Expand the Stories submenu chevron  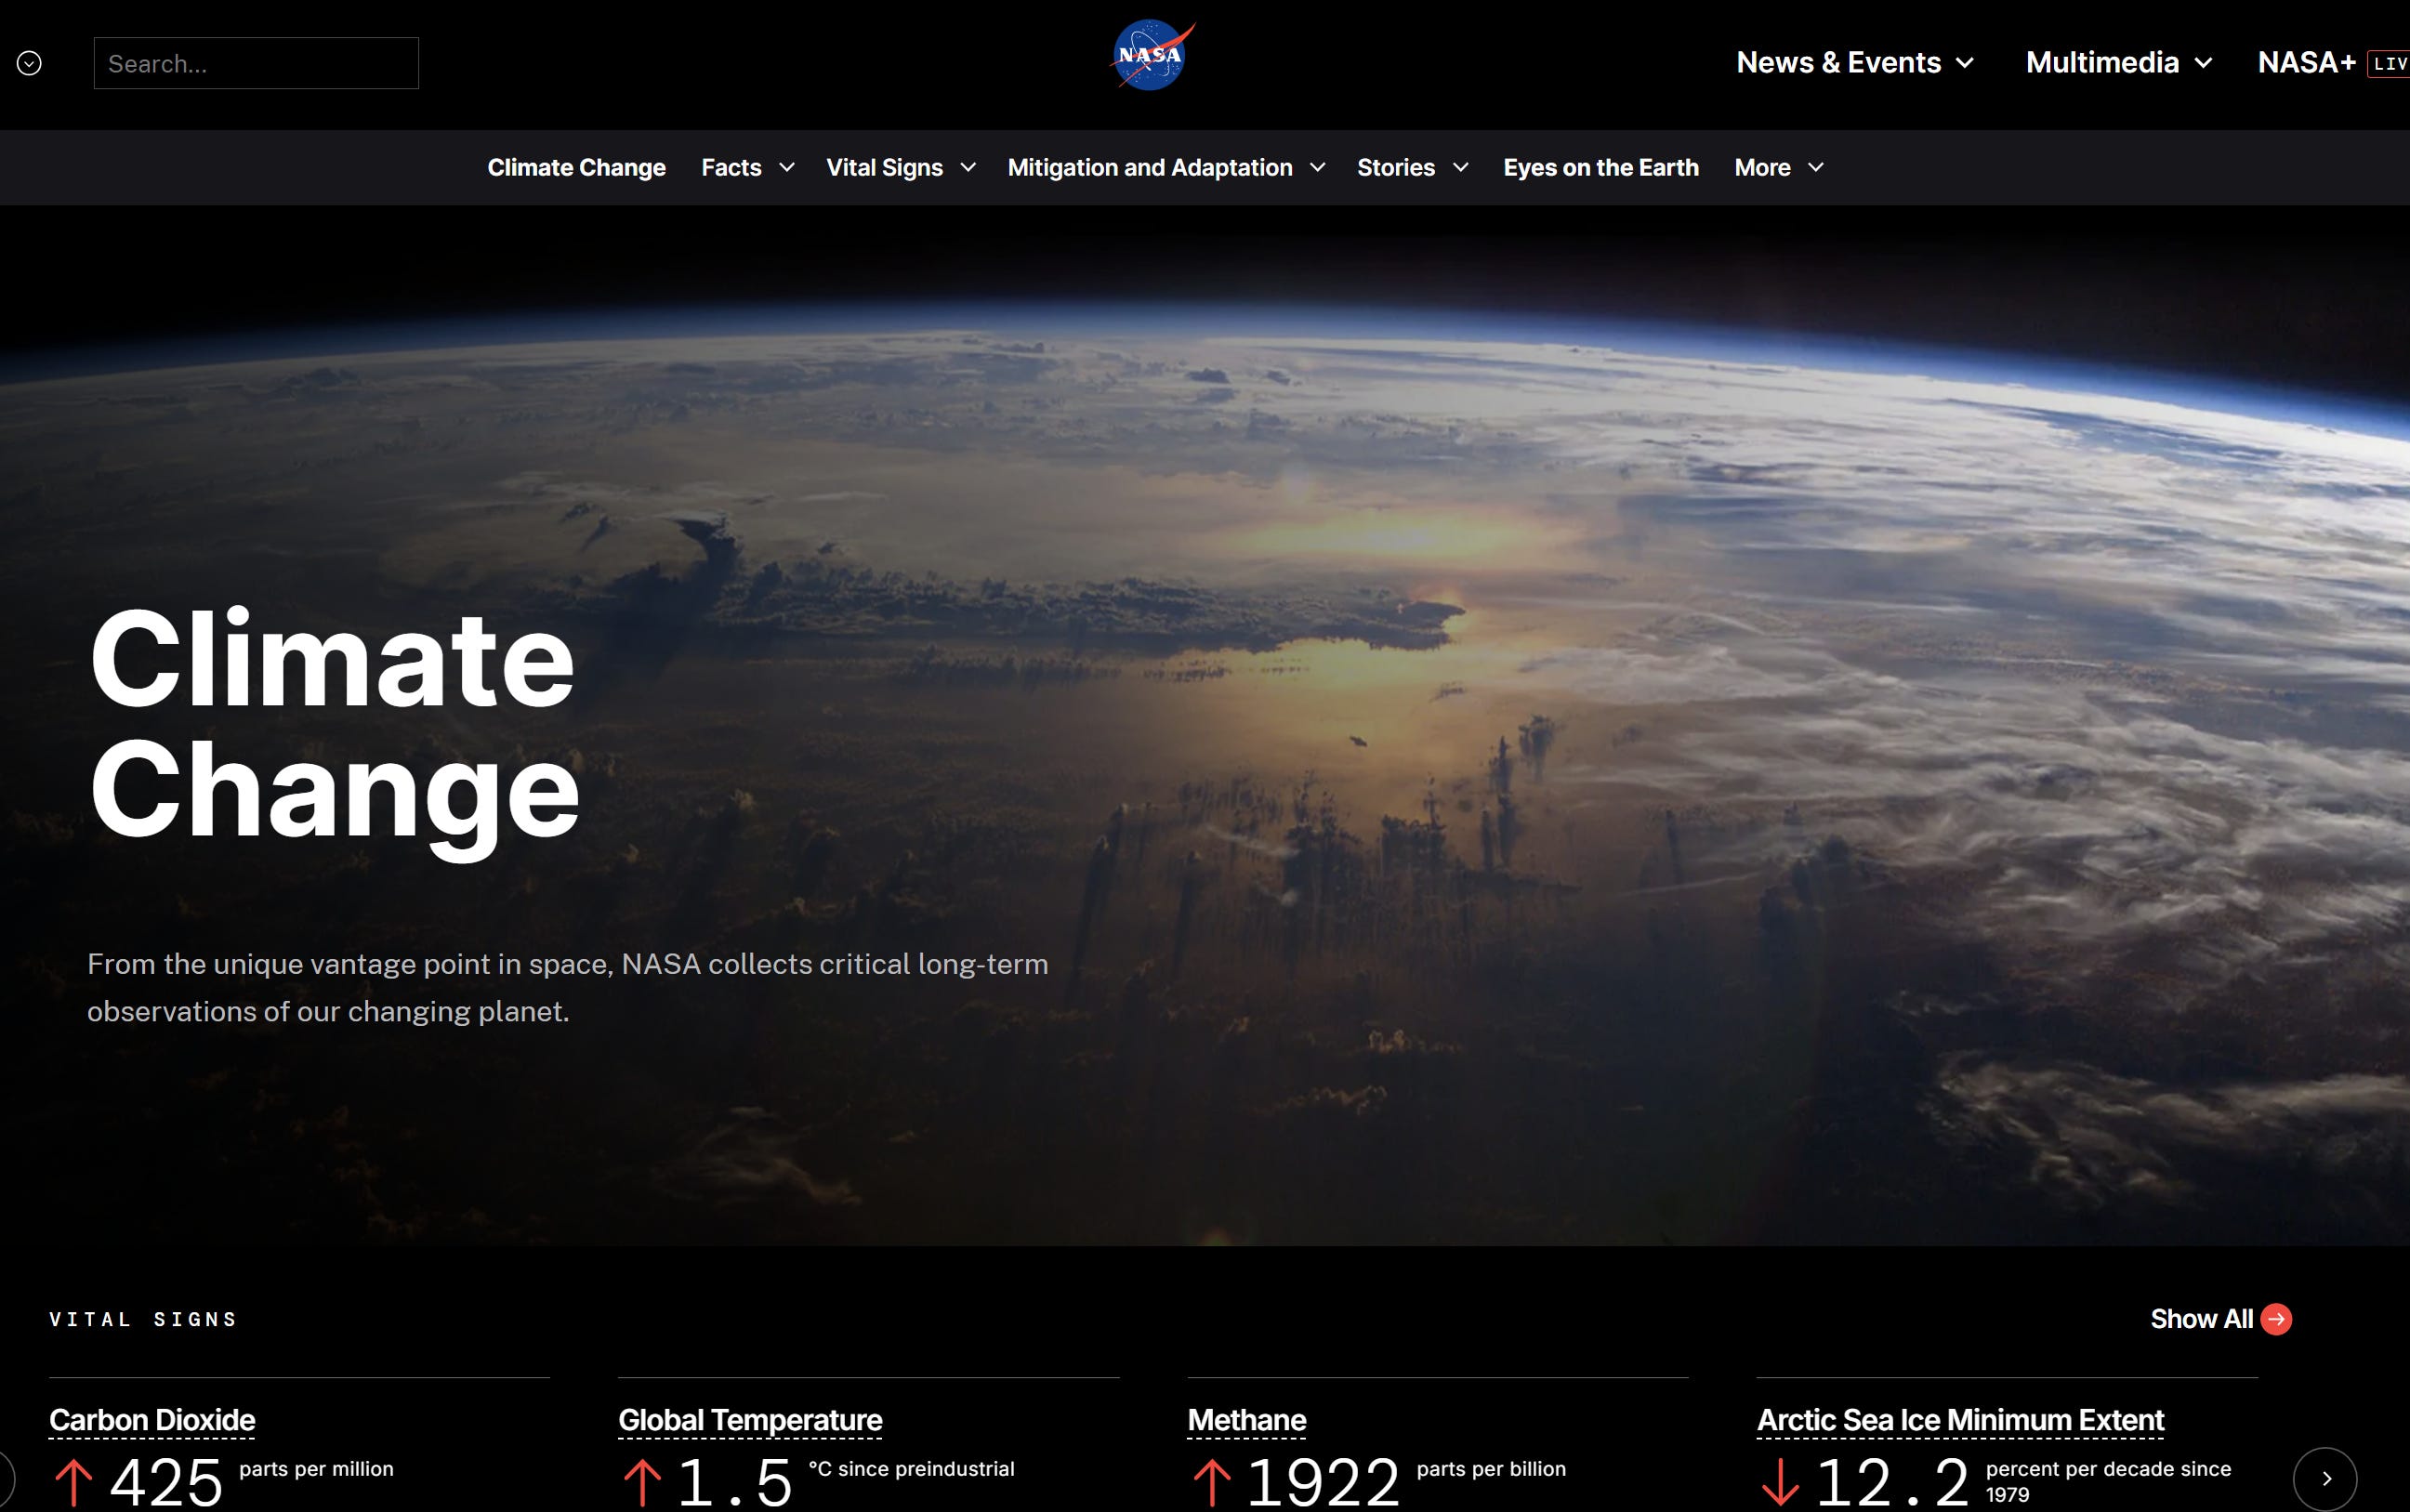click(1461, 167)
